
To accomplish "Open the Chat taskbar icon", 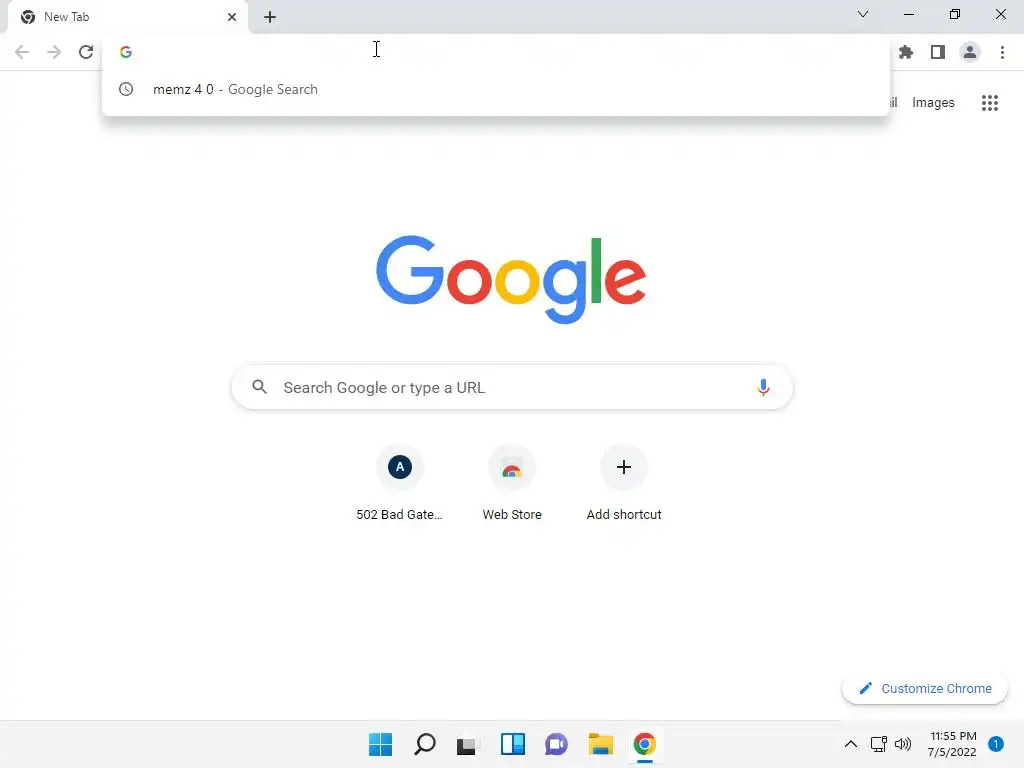I will tap(556, 744).
